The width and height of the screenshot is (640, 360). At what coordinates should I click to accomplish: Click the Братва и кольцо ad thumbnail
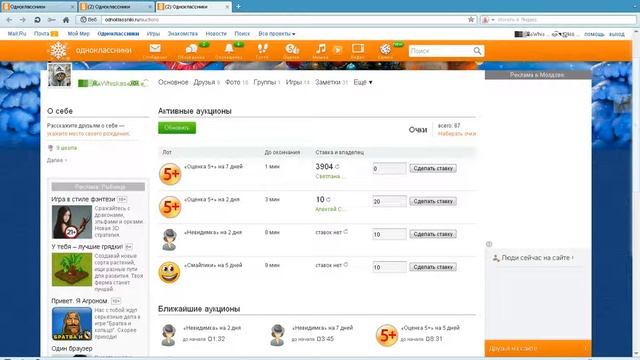(x=72, y=324)
